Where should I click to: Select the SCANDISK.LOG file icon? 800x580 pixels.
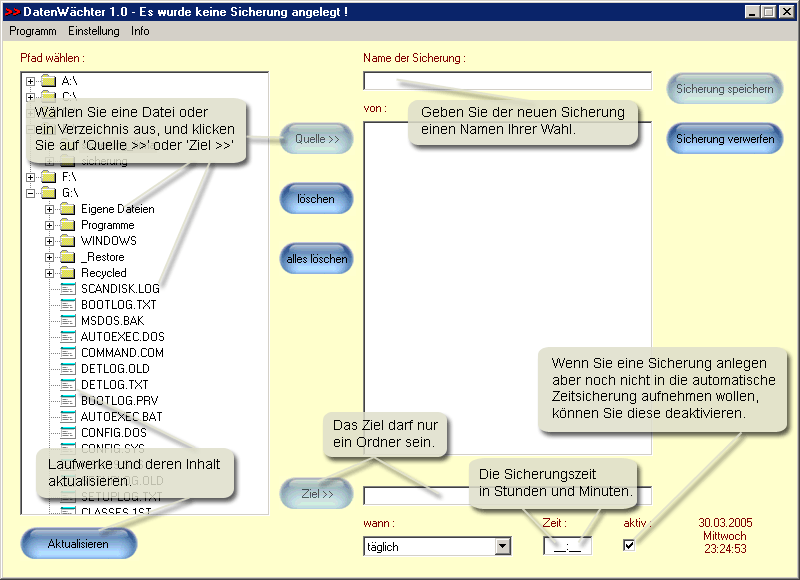point(68,289)
